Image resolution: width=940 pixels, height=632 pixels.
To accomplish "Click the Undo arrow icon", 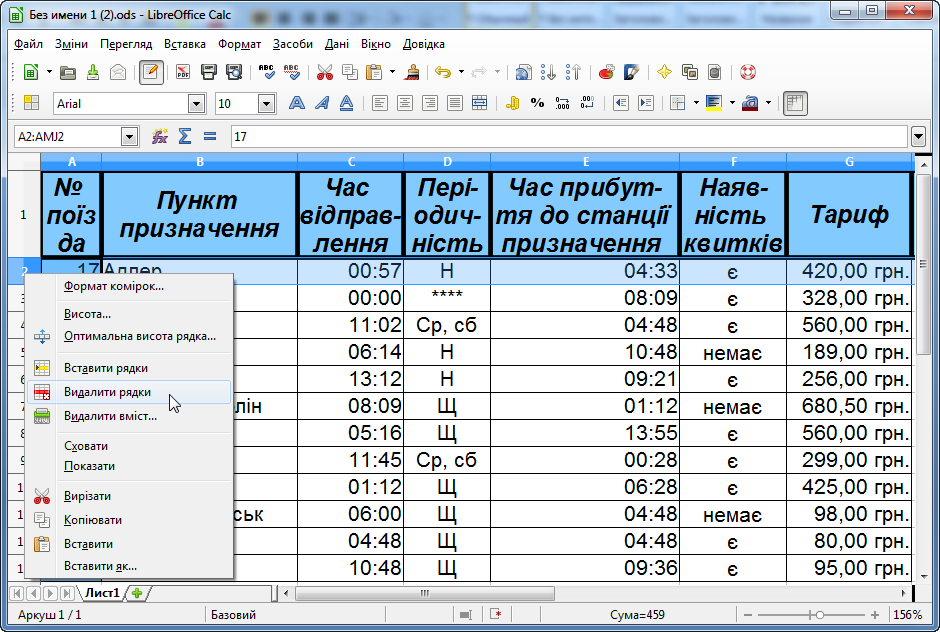I will click(443, 73).
